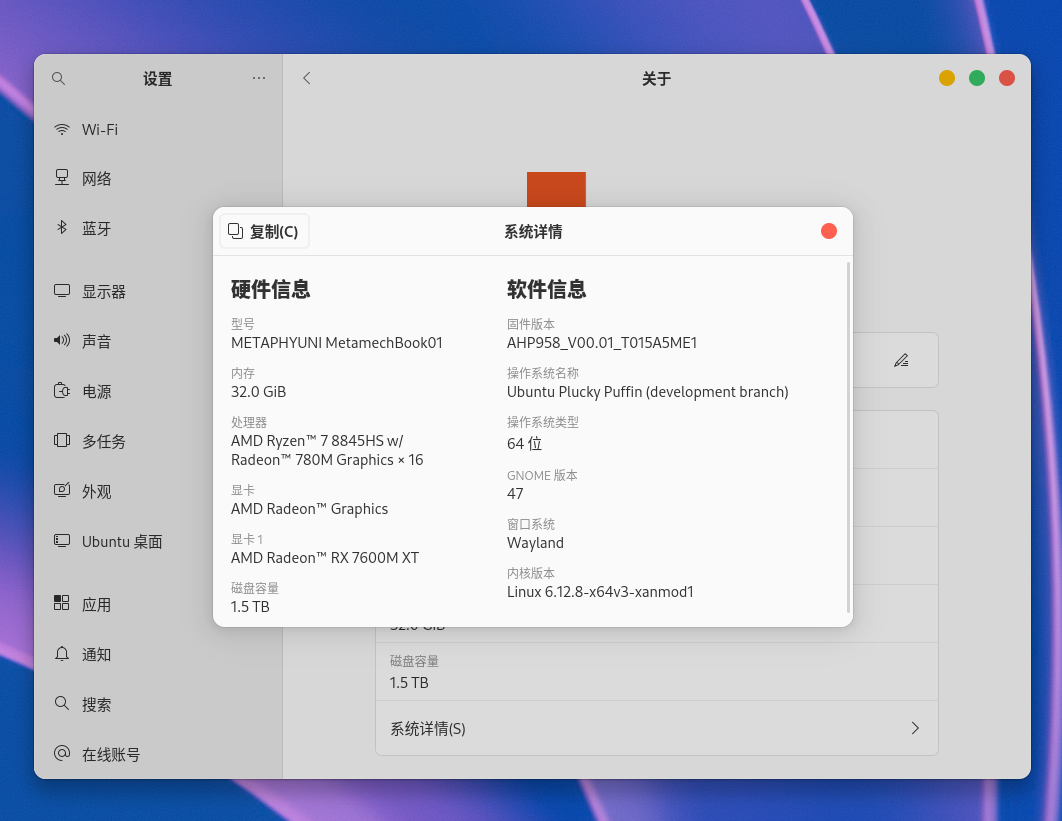This screenshot has height=821, width=1062.
Task: Click the Ubuntu desktop icon in sidebar
Action: pyautogui.click(x=62, y=541)
